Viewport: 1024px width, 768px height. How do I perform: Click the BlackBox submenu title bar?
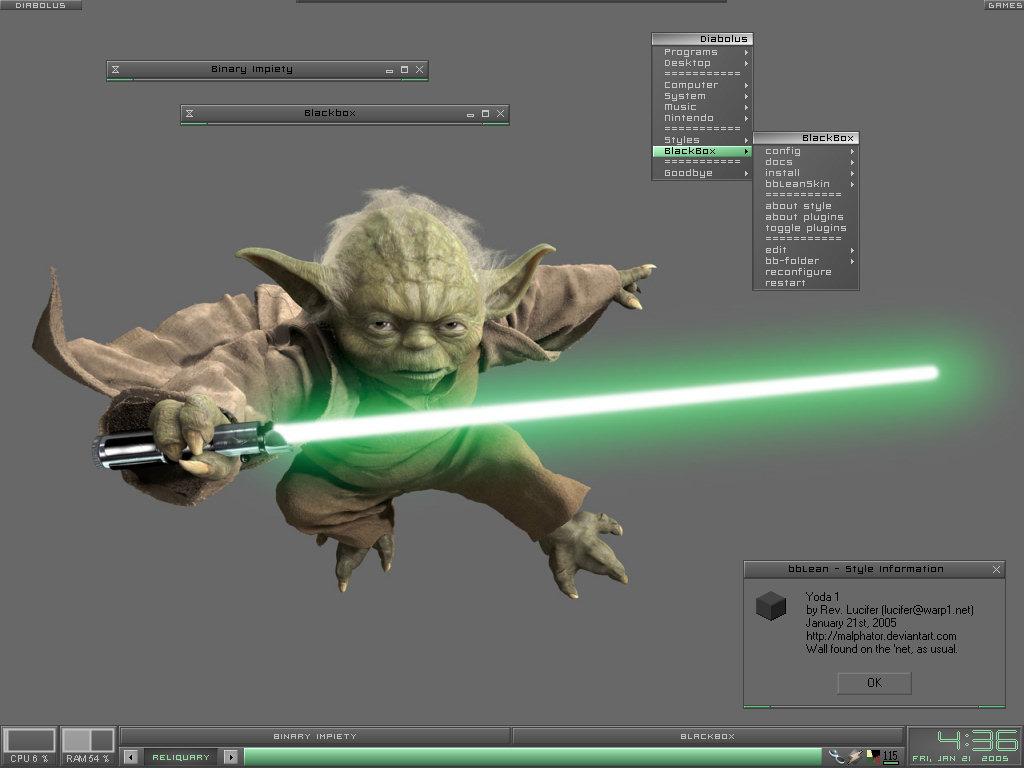click(806, 138)
